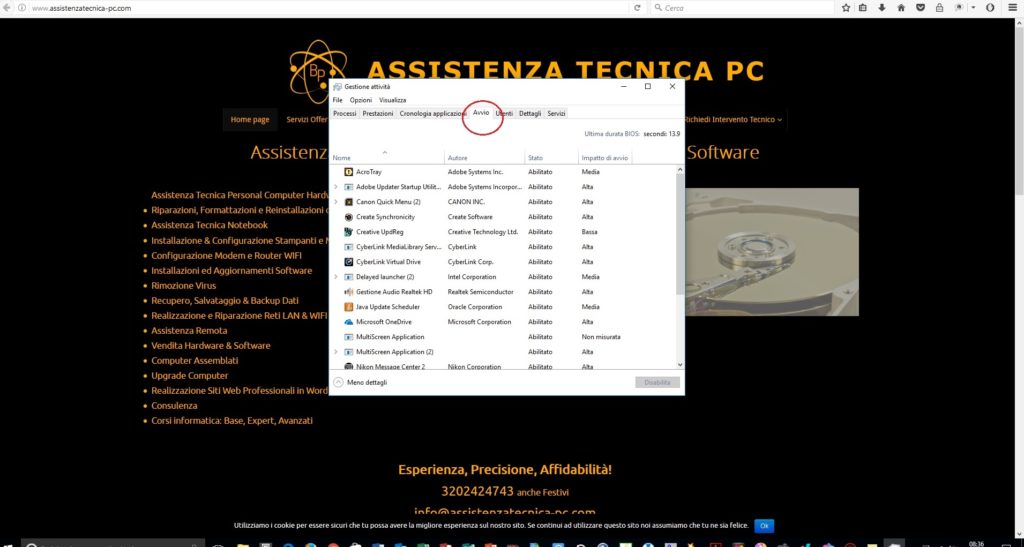Accept cookies with the Ok button
This screenshot has width=1024, height=547.
click(x=763, y=525)
